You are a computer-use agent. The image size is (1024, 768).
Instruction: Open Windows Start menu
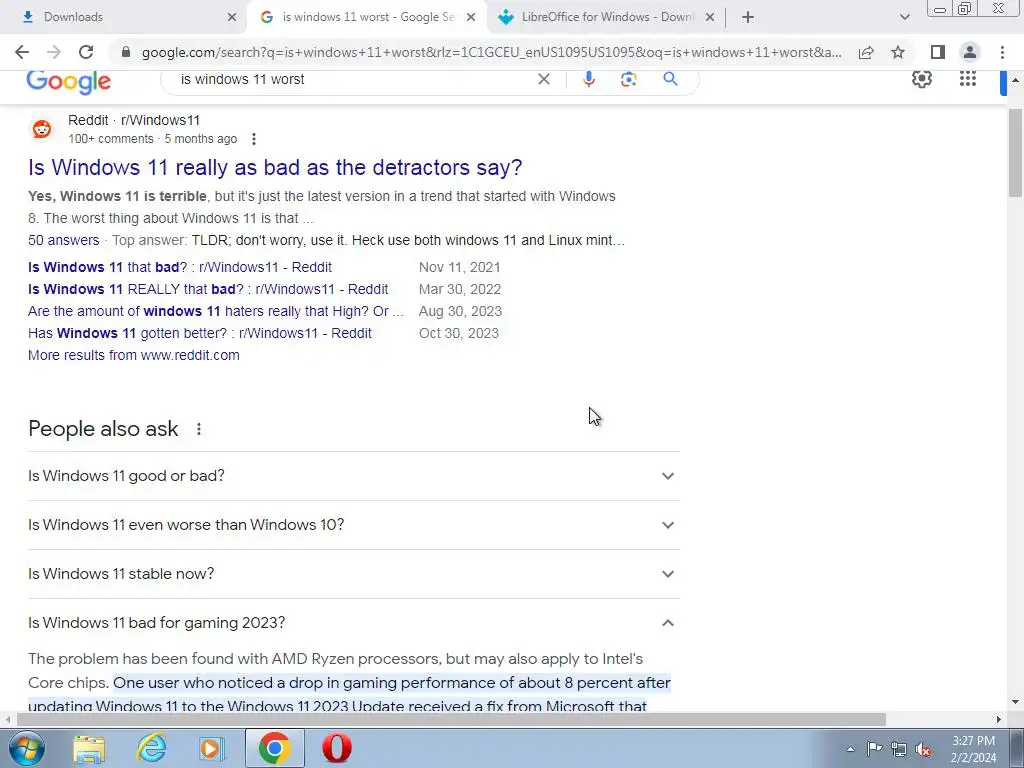27,748
